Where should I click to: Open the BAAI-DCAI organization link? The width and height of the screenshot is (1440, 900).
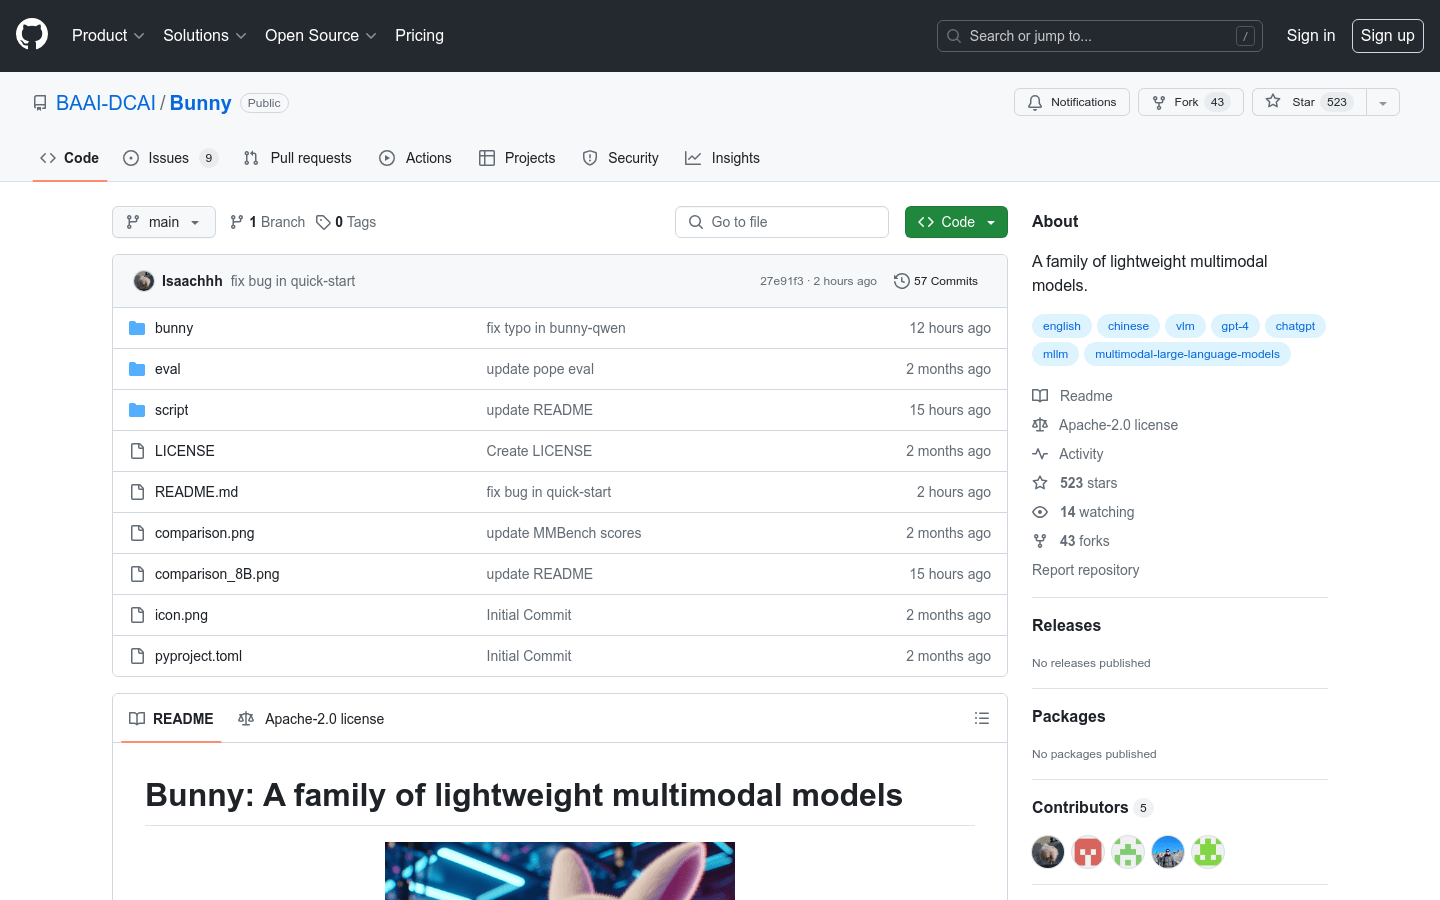[106, 103]
